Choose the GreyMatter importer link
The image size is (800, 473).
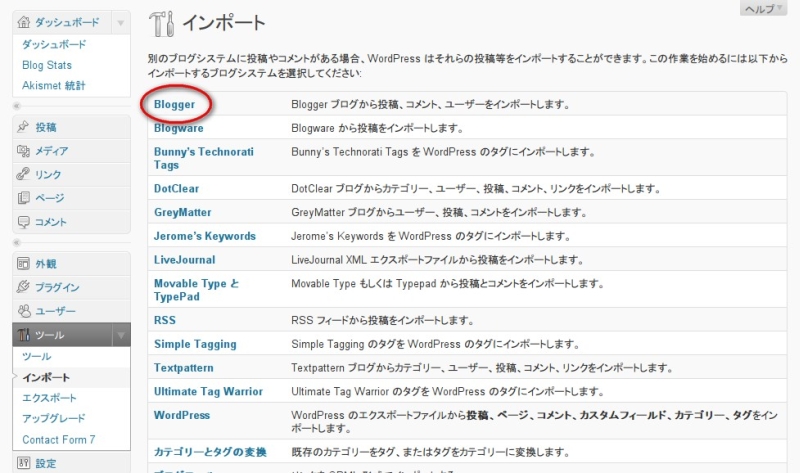pyautogui.click(x=182, y=212)
